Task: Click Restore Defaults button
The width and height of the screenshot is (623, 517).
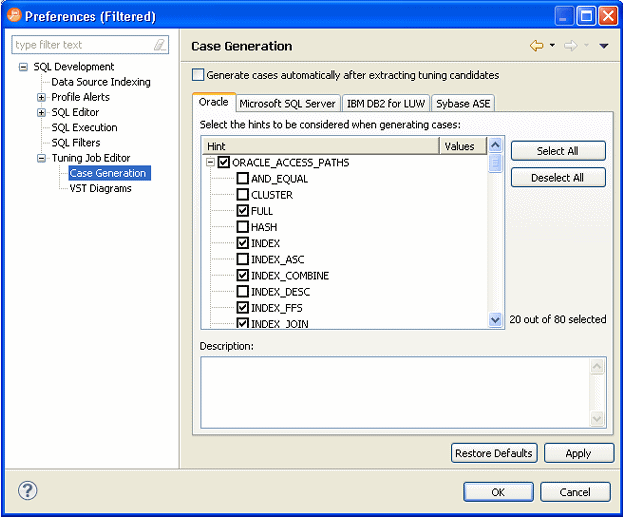Action: [494, 453]
